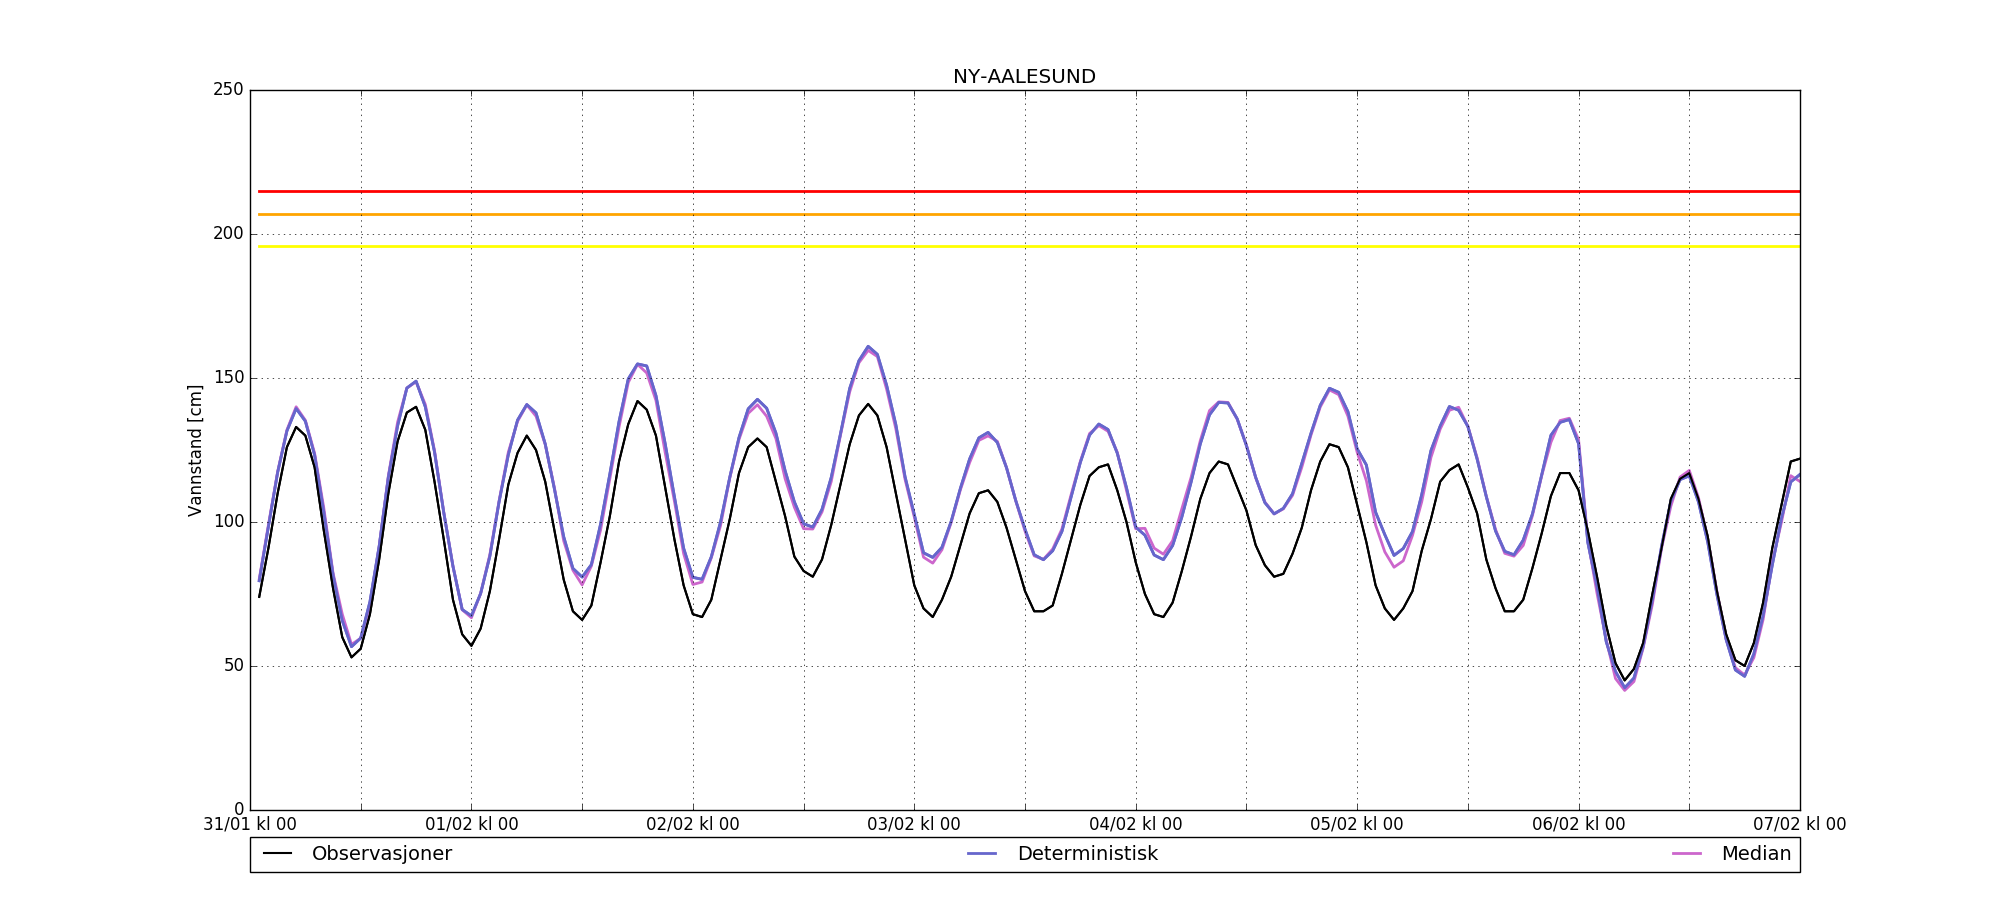The height and width of the screenshot is (900, 2000).
Task: Click the 03/02 kl 00 x-axis label
Action: (x=913, y=825)
